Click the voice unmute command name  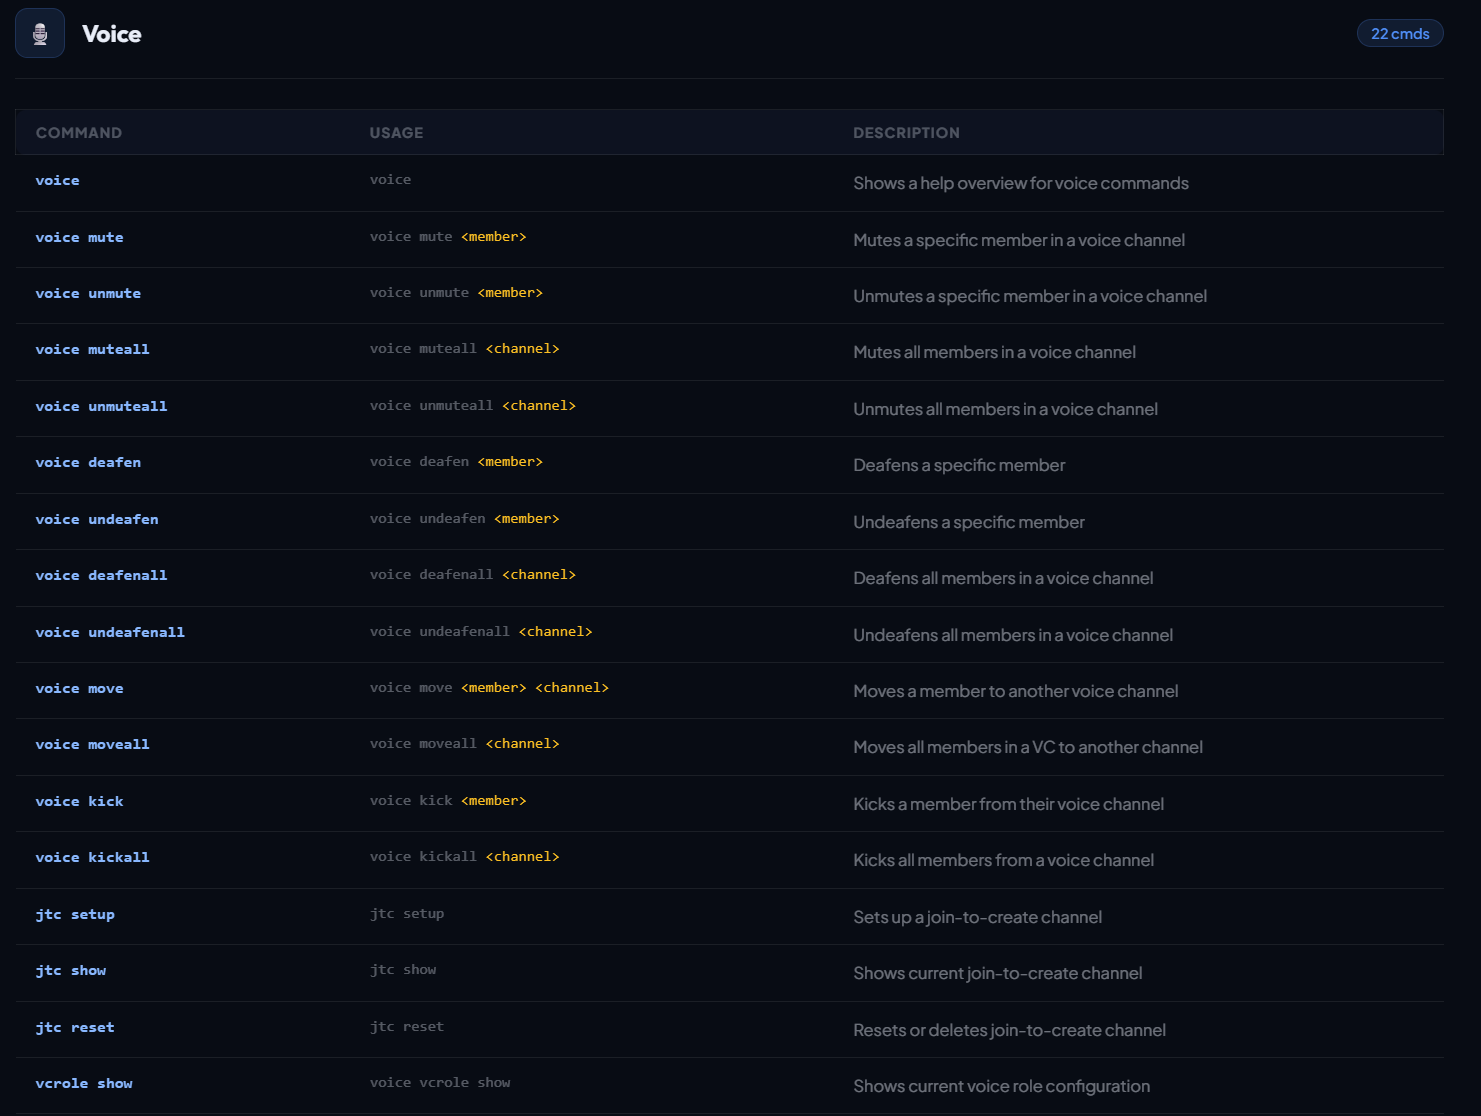point(88,294)
